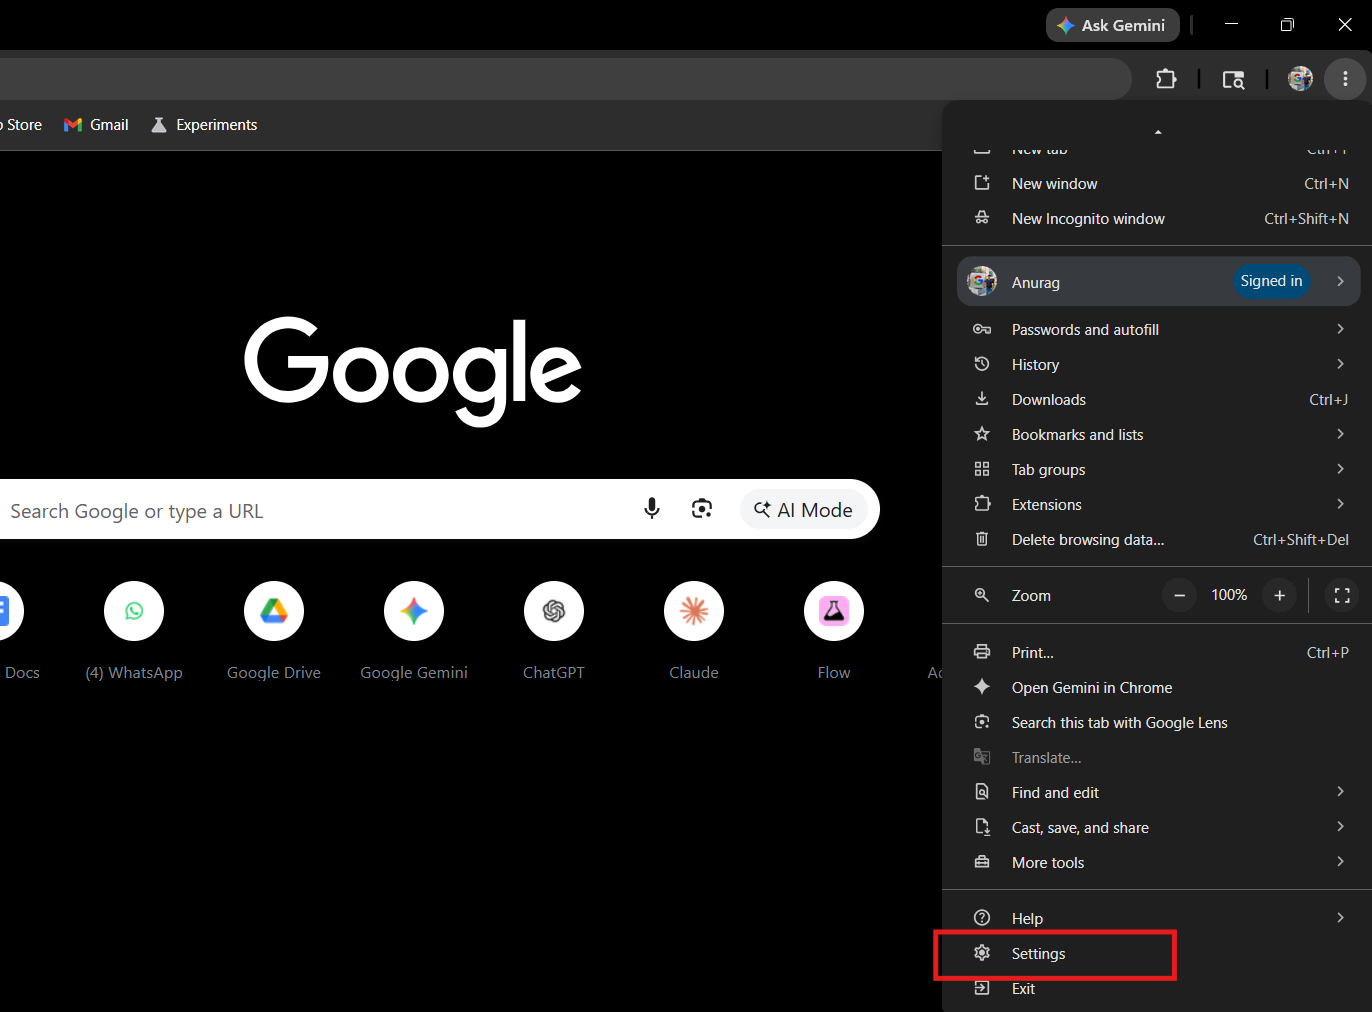The height and width of the screenshot is (1012, 1372).
Task: Open the Flow shortcut
Action: 834,631
